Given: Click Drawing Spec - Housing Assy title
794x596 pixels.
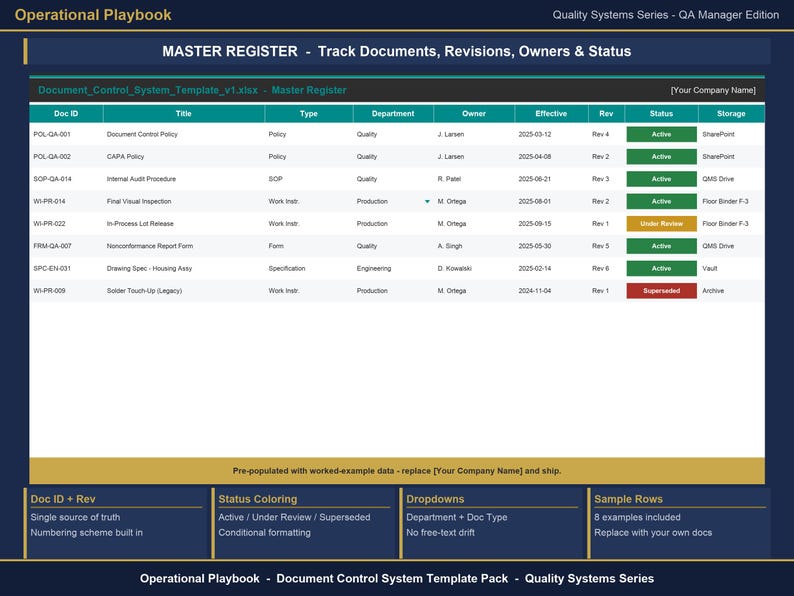Looking at the screenshot, I should click(x=149, y=268).
